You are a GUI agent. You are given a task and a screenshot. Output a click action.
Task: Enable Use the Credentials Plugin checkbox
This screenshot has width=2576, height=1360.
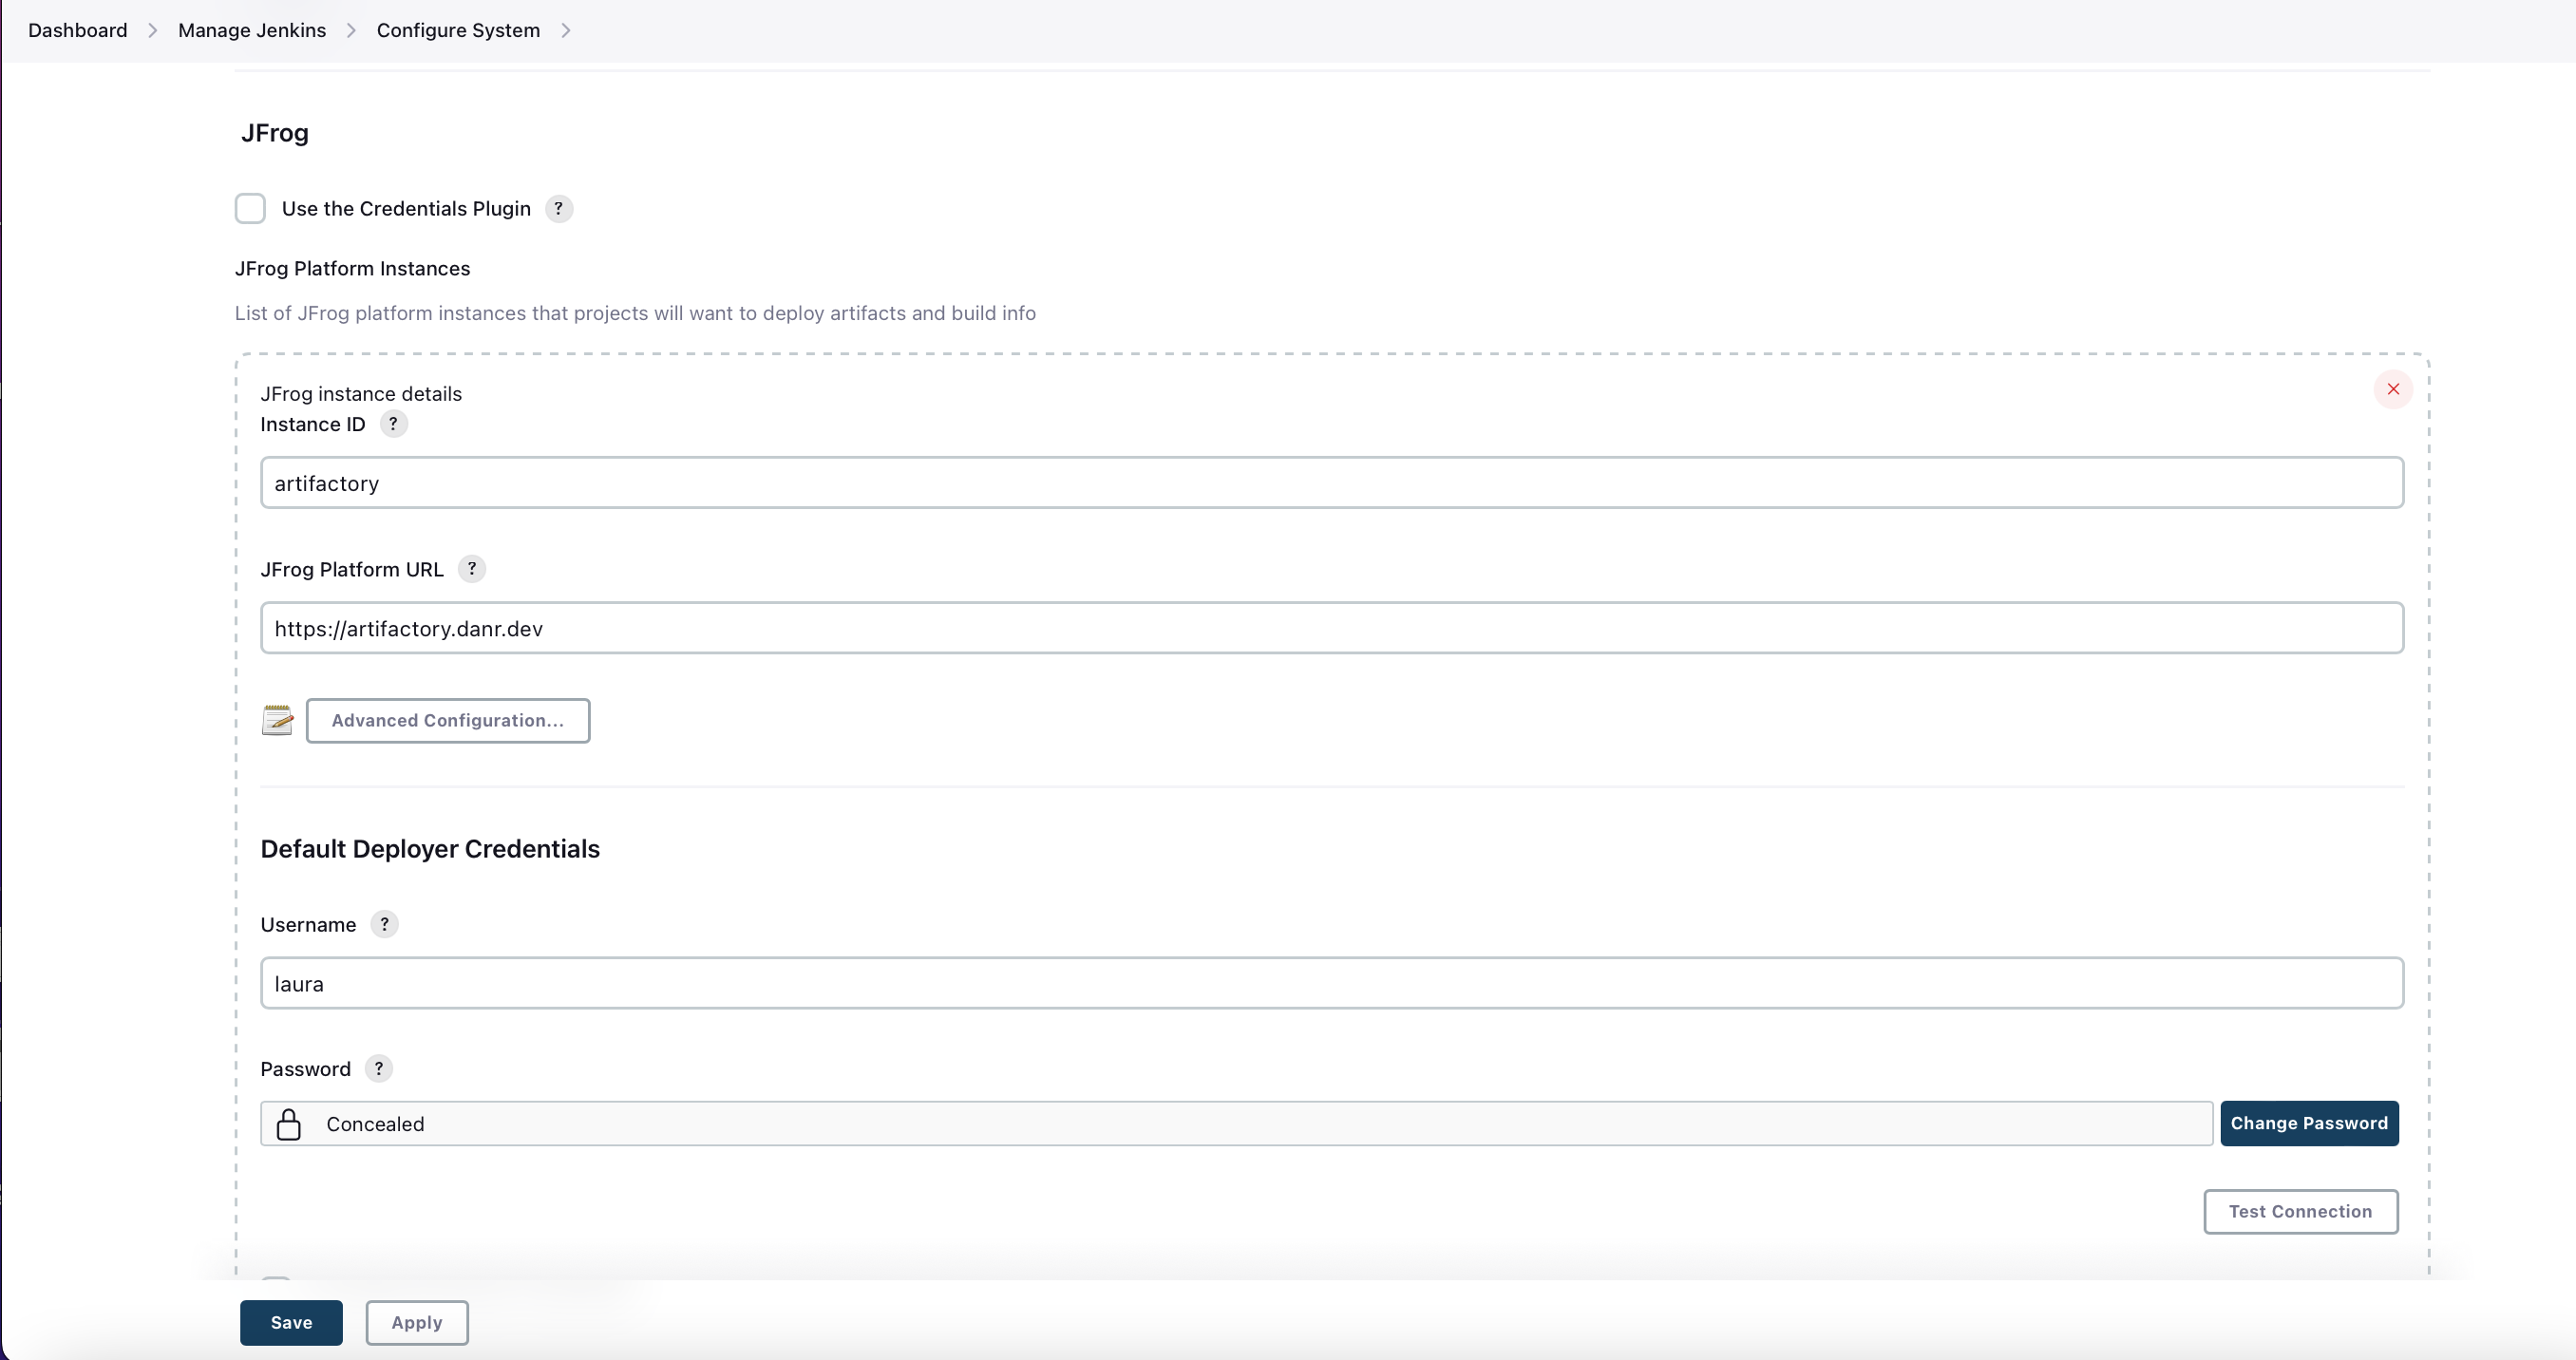pos(250,208)
